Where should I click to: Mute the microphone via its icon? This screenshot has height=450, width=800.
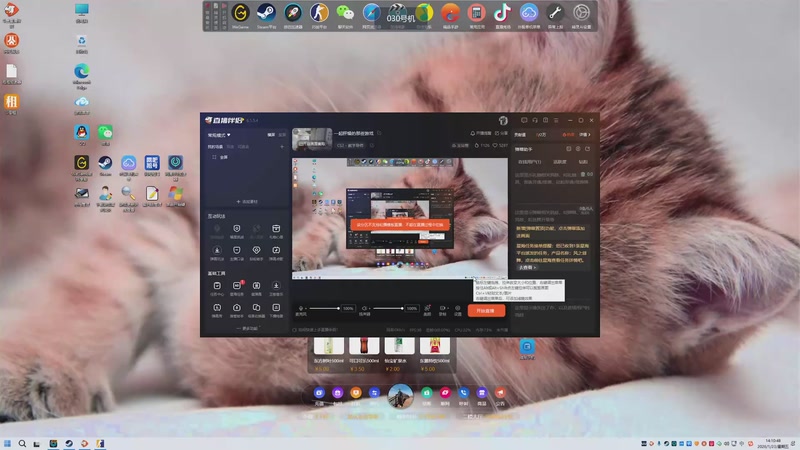tap(301, 308)
